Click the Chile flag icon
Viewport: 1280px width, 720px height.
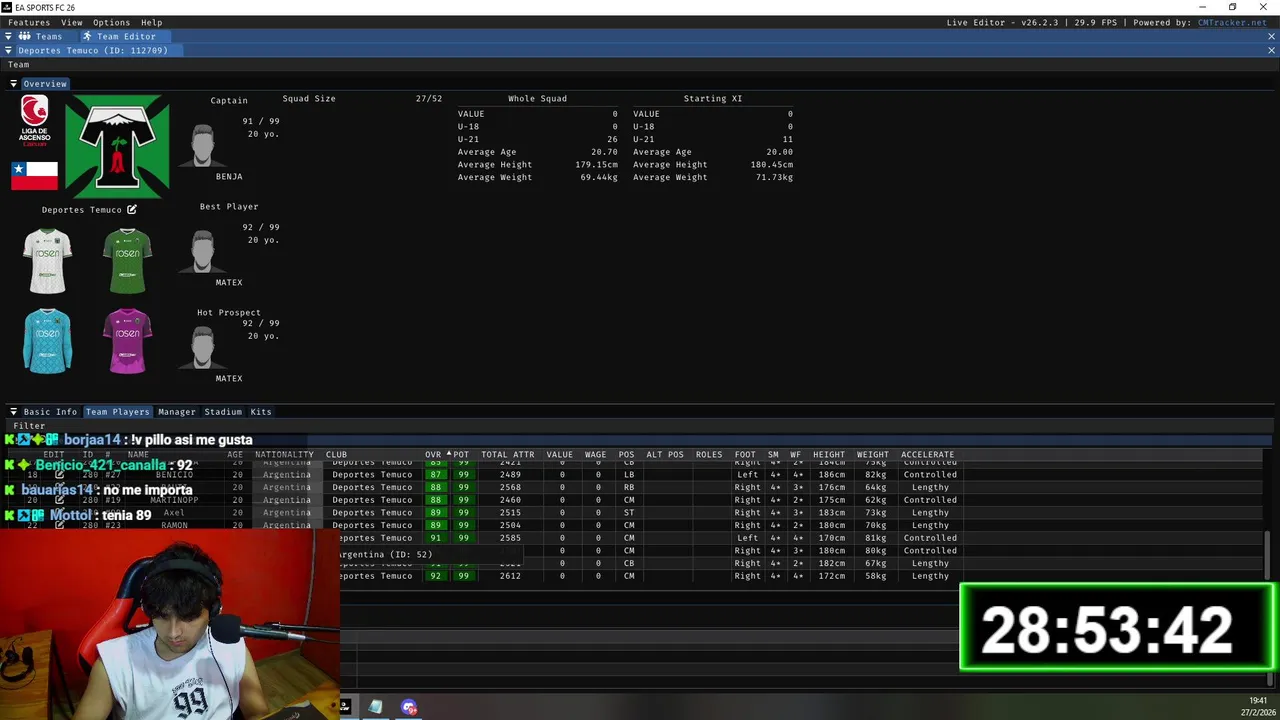(35, 175)
